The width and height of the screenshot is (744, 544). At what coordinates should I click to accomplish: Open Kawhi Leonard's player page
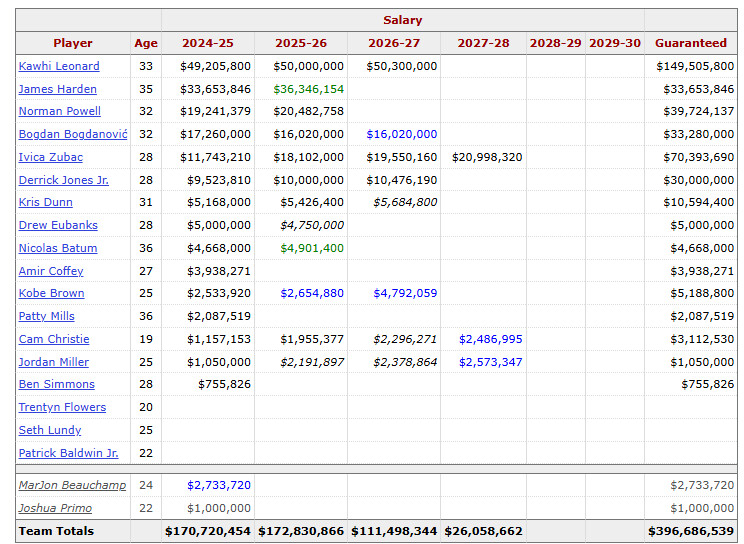(59, 66)
